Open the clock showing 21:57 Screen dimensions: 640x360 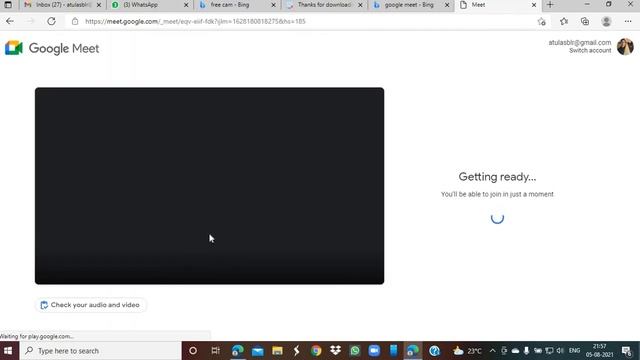600,351
